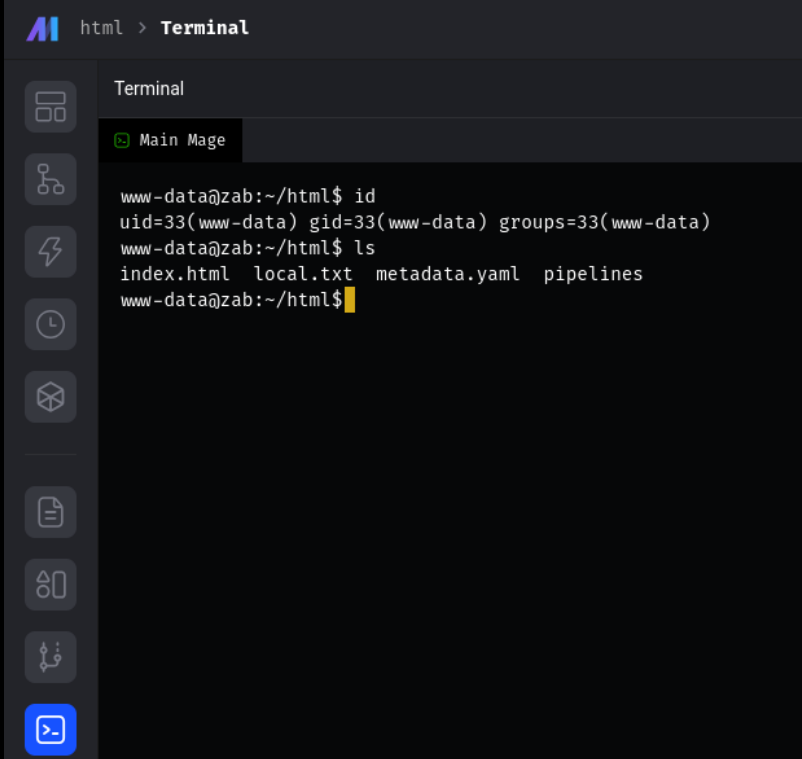The width and height of the screenshot is (802, 759).
Task: Open Pipeline runs via the clock icon
Action: (x=50, y=324)
